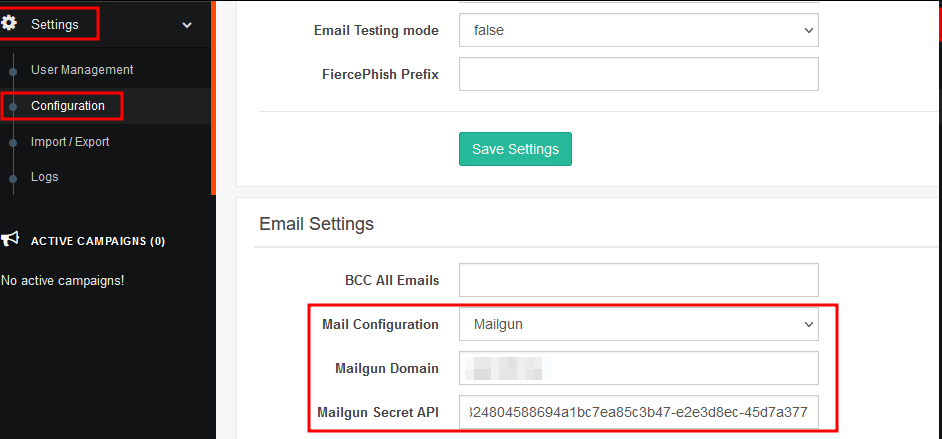
Task: Focus the FiercePhish Prefix field
Action: [638, 74]
